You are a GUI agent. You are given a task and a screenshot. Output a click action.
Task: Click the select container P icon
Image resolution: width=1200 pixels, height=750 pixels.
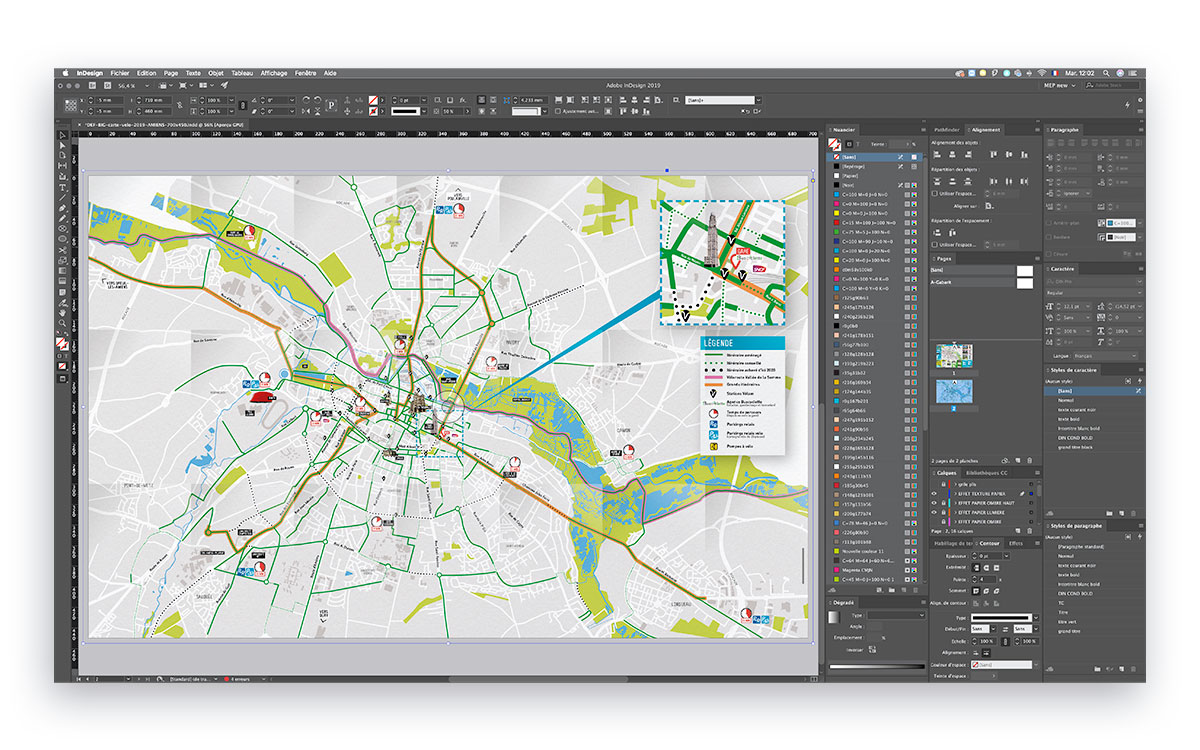(x=331, y=105)
